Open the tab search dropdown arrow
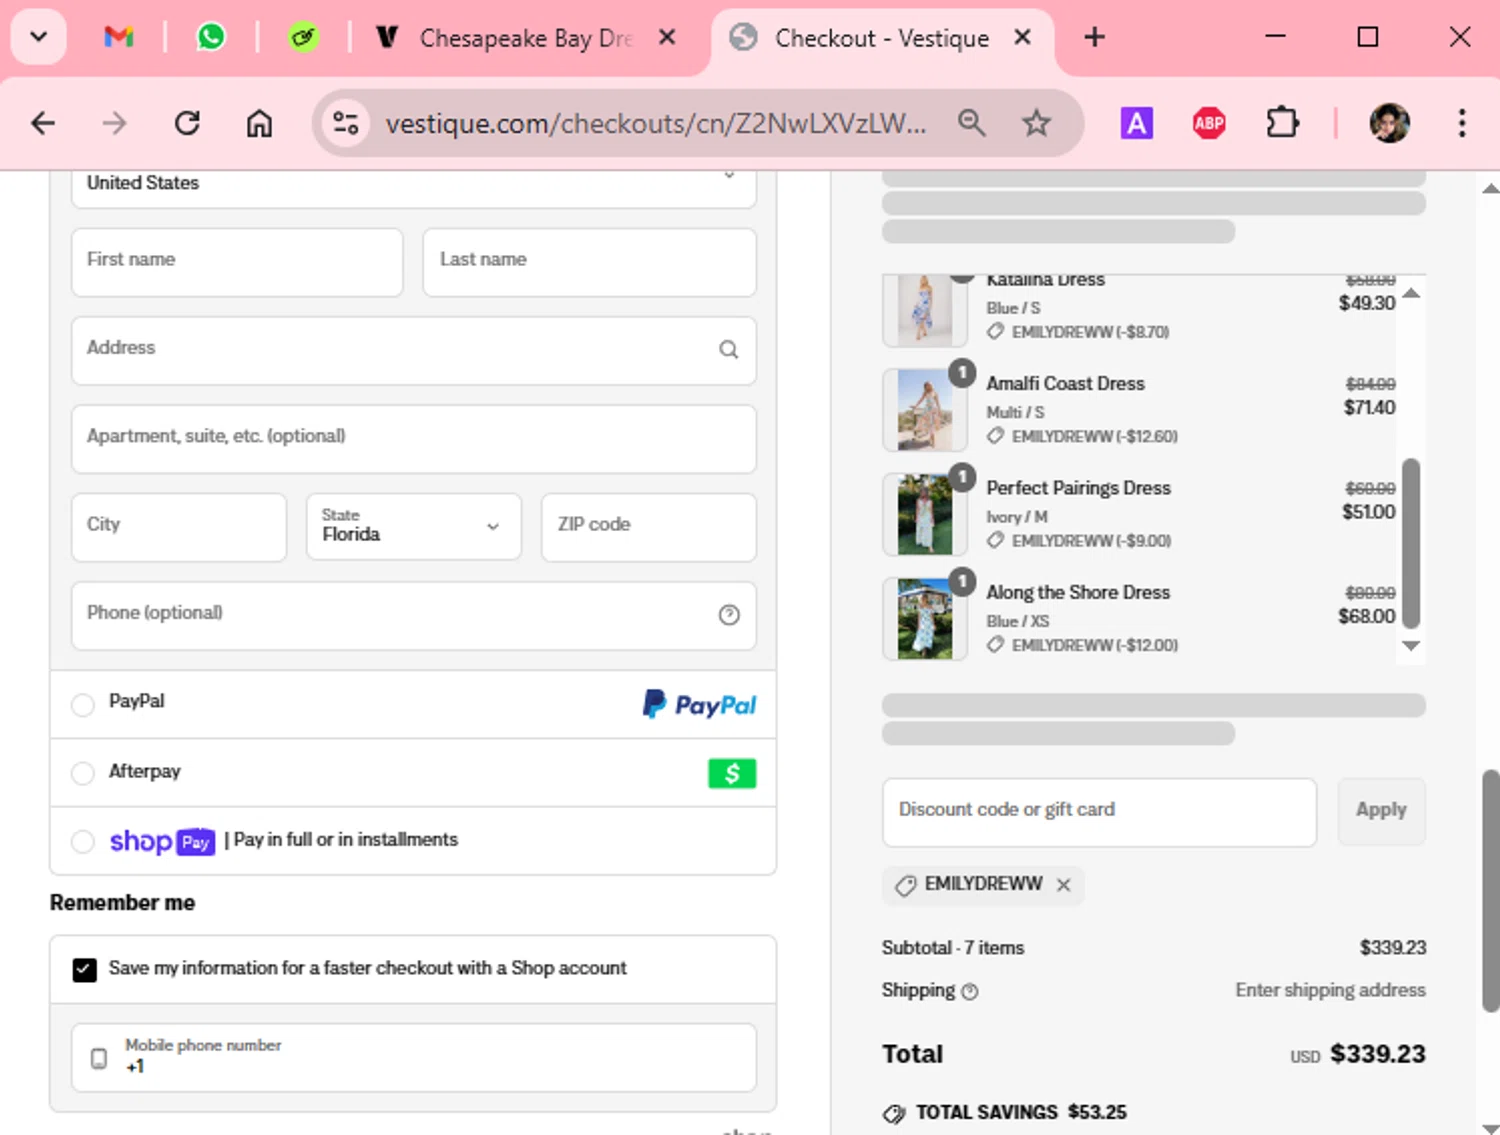The image size is (1500, 1135). click(x=39, y=37)
